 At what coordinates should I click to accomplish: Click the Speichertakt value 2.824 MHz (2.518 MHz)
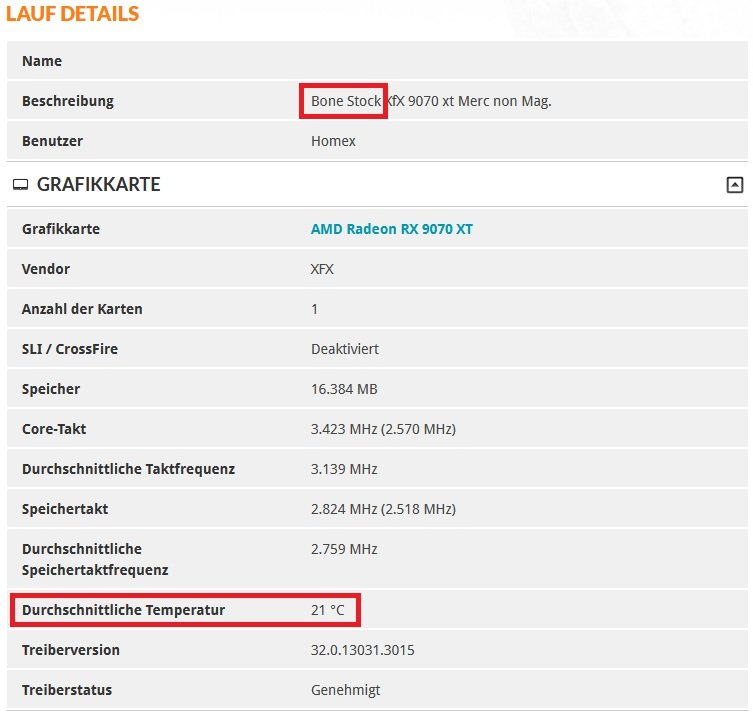[383, 509]
